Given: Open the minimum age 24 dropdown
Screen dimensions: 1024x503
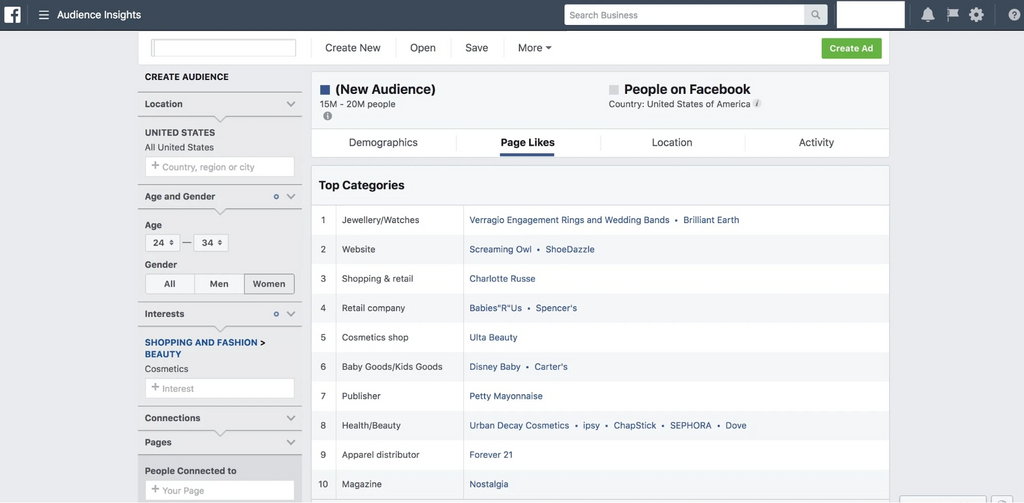Looking at the screenshot, I should (x=162, y=243).
